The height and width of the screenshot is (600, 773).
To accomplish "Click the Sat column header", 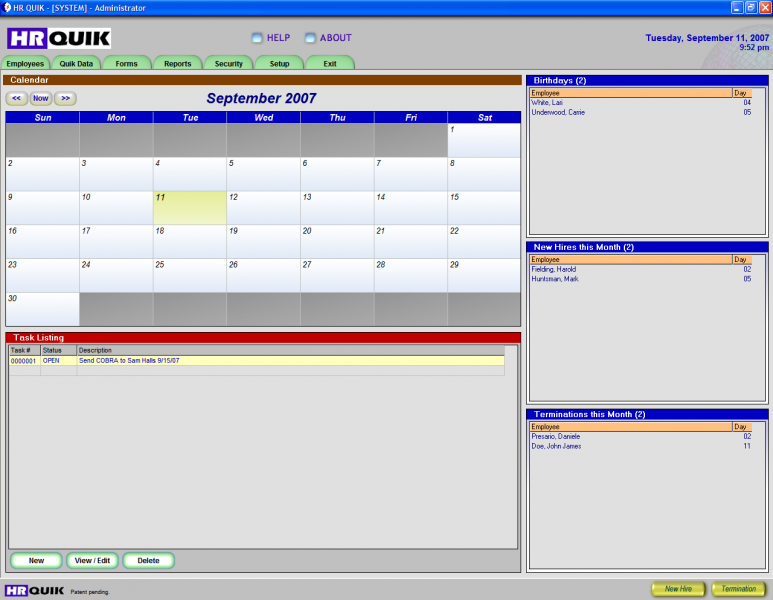I will [484, 117].
